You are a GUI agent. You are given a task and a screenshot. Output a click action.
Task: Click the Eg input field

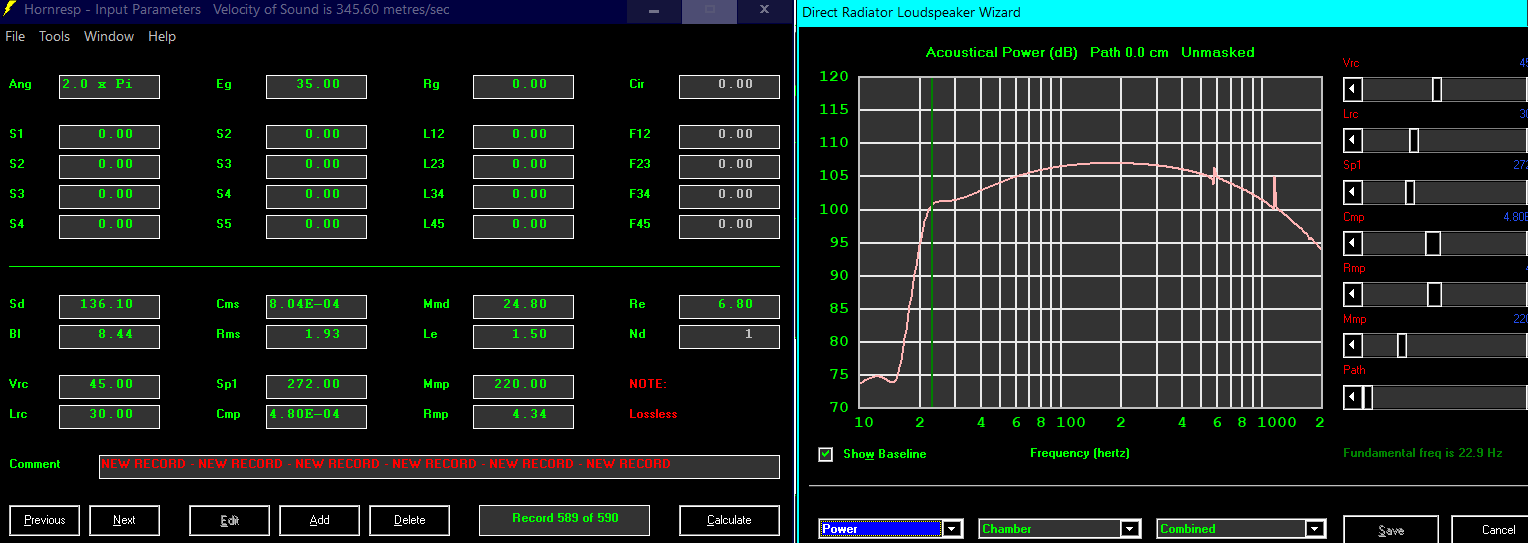click(316, 86)
